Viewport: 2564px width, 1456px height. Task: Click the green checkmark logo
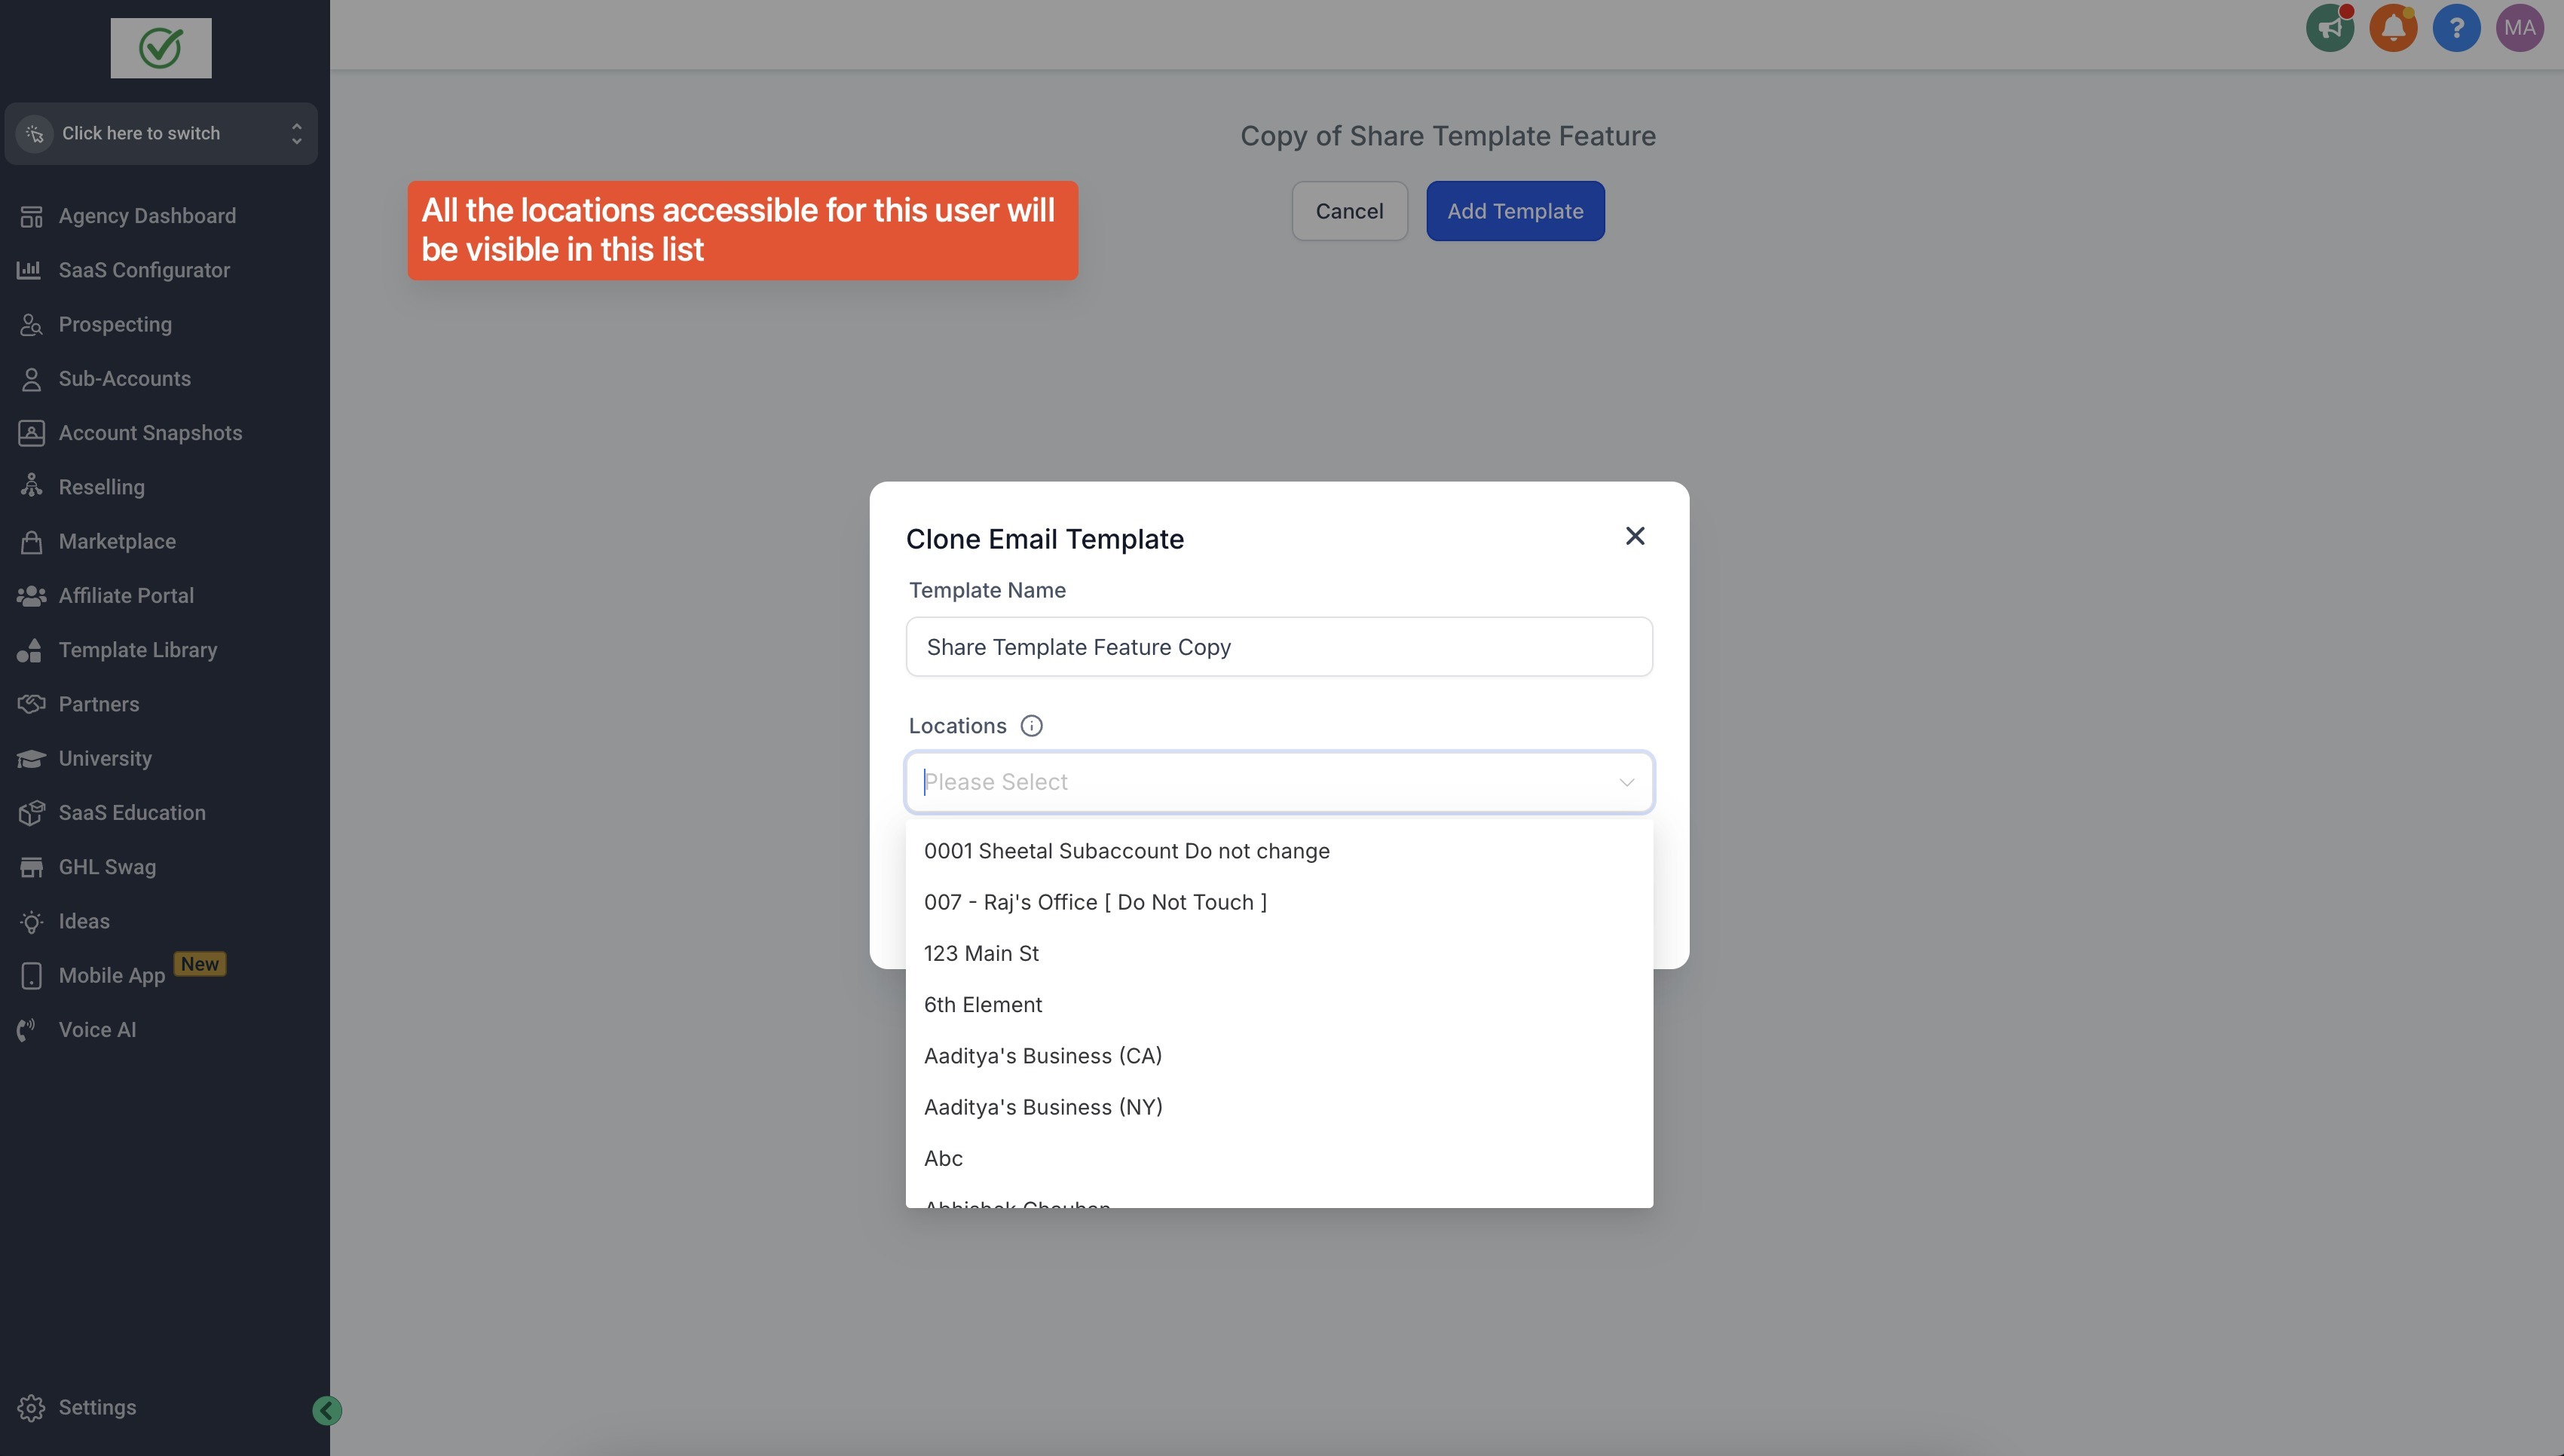[x=161, y=48]
